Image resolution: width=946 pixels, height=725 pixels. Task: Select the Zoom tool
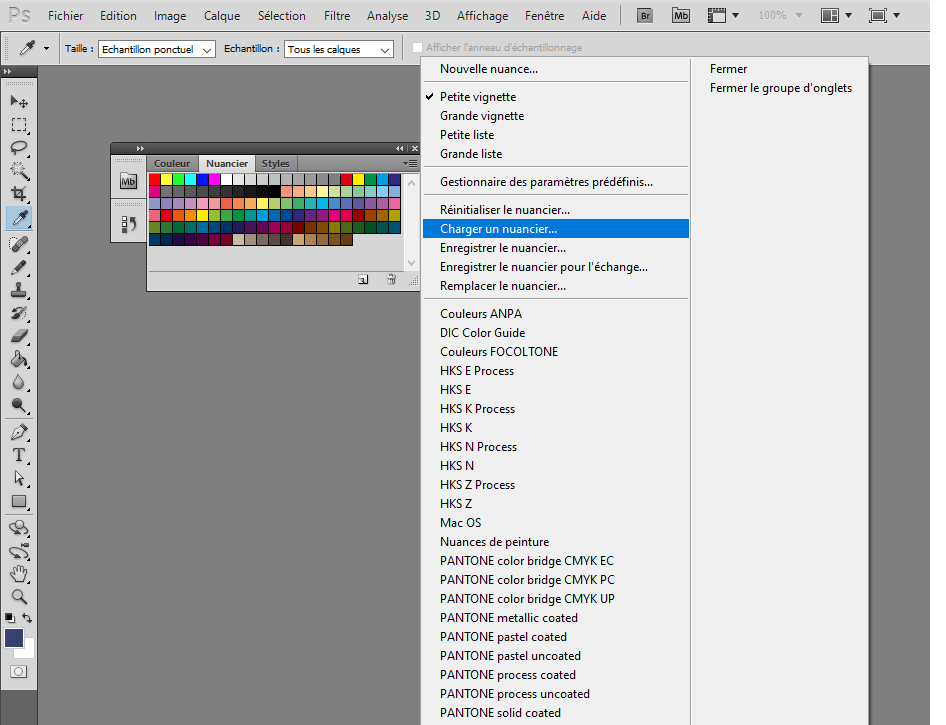19,597
